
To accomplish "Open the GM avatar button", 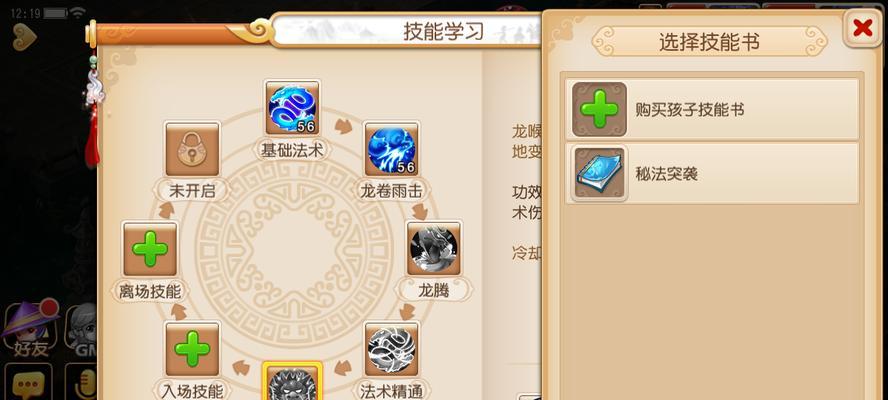I will [x=82, y=330].
